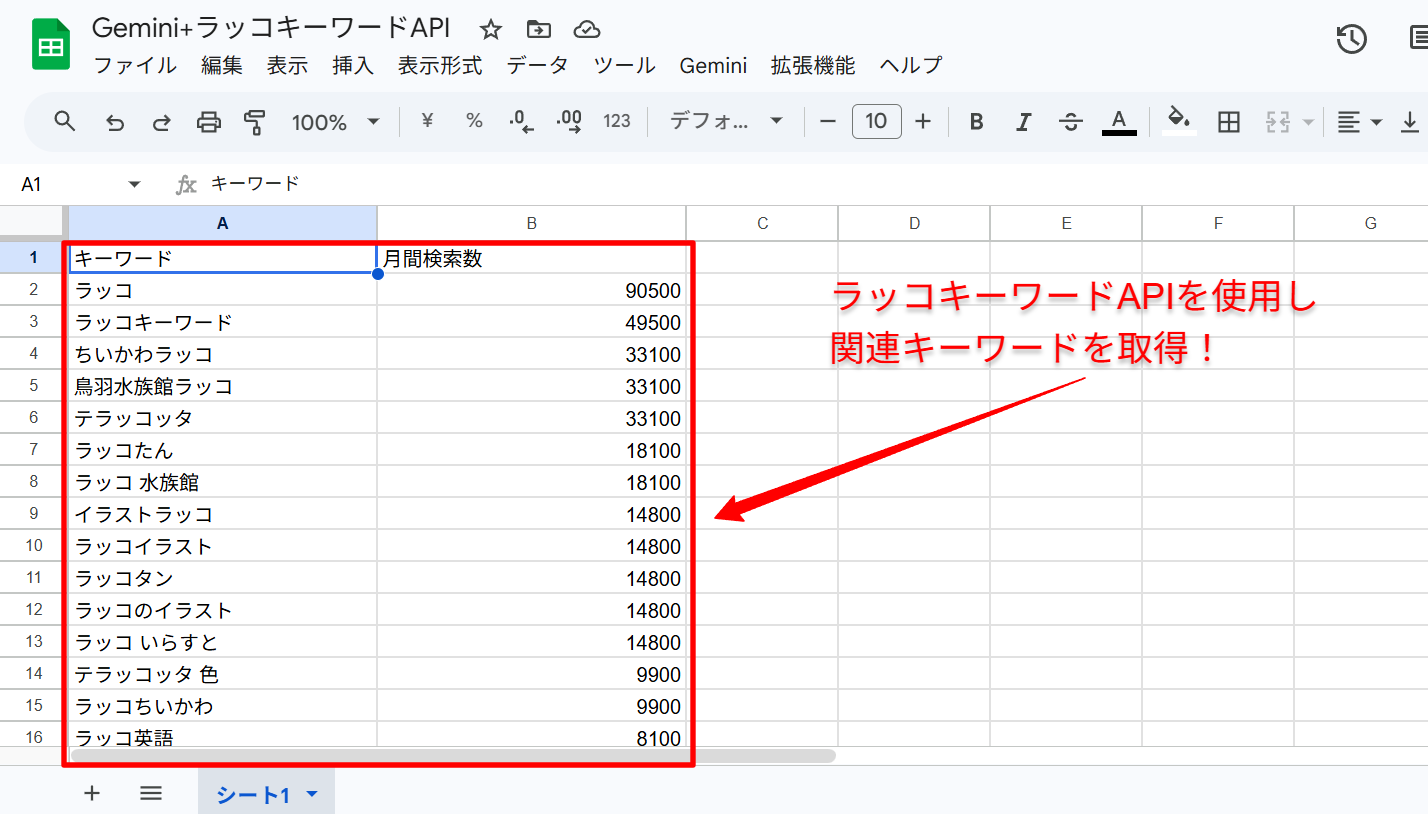Open the font family dropdown

(x=725, y=121)
